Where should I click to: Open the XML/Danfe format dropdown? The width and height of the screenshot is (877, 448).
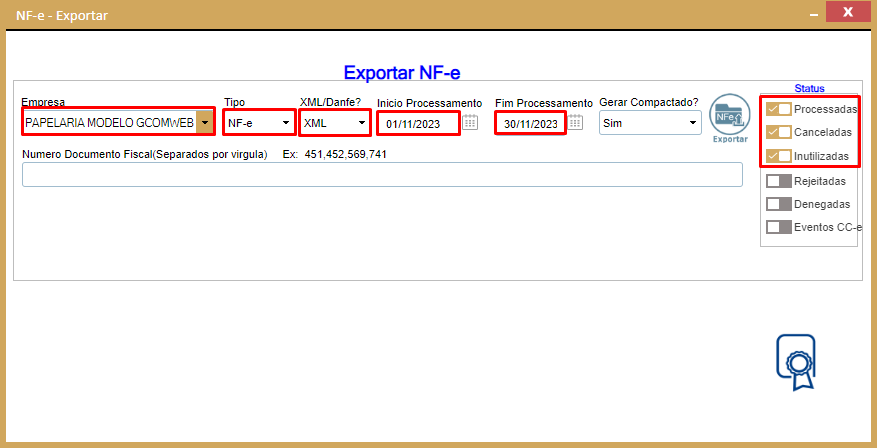tap(361, 123)
